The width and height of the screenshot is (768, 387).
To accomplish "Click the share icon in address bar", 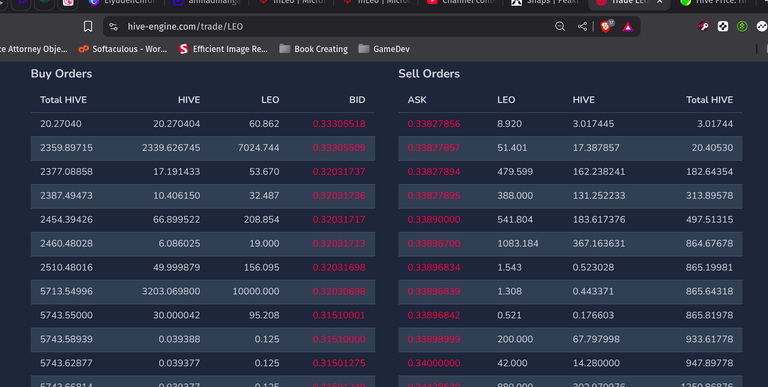I will [x=582, y=26].
